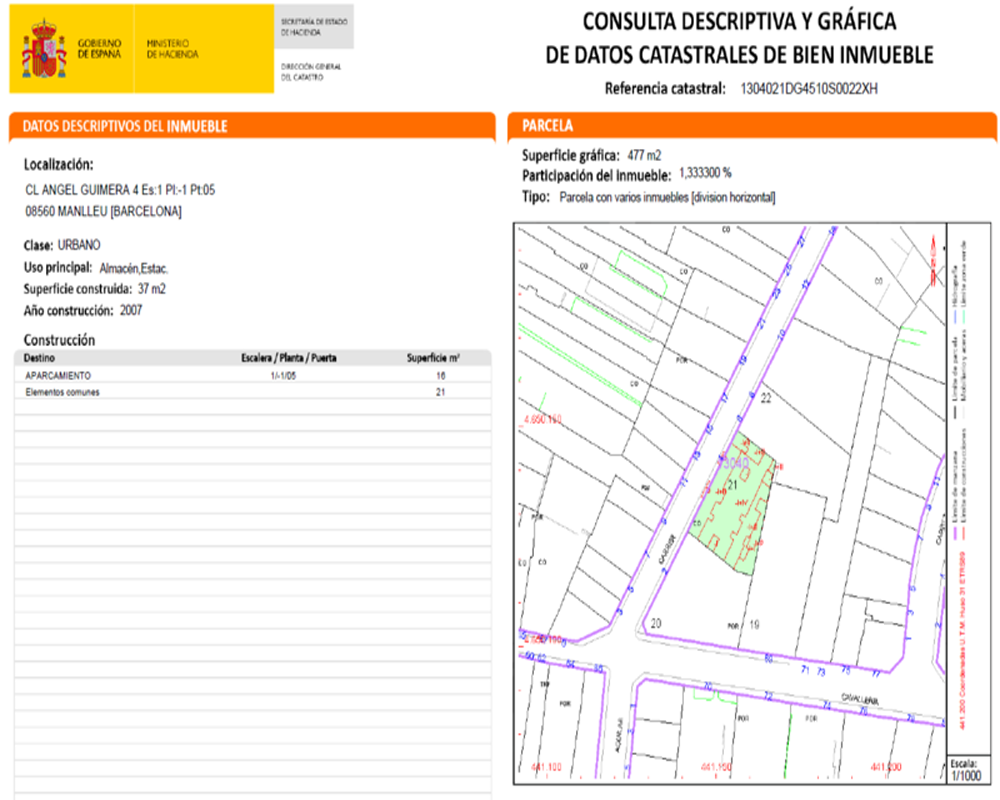Select Uso principal Almacén,Estac. value
This screenshot has height=800, width=1000.
tap(133, 269)
